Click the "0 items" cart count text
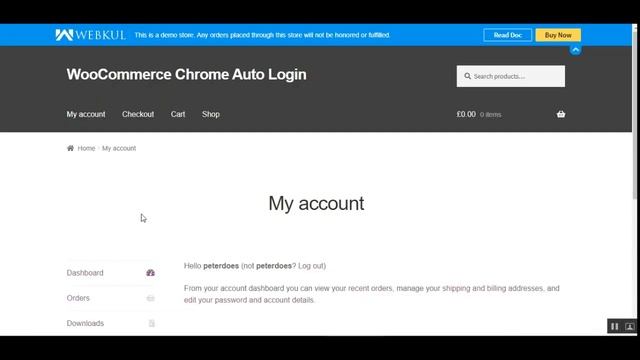The height and width of the screenshot is (360, 640). point(491,115)
